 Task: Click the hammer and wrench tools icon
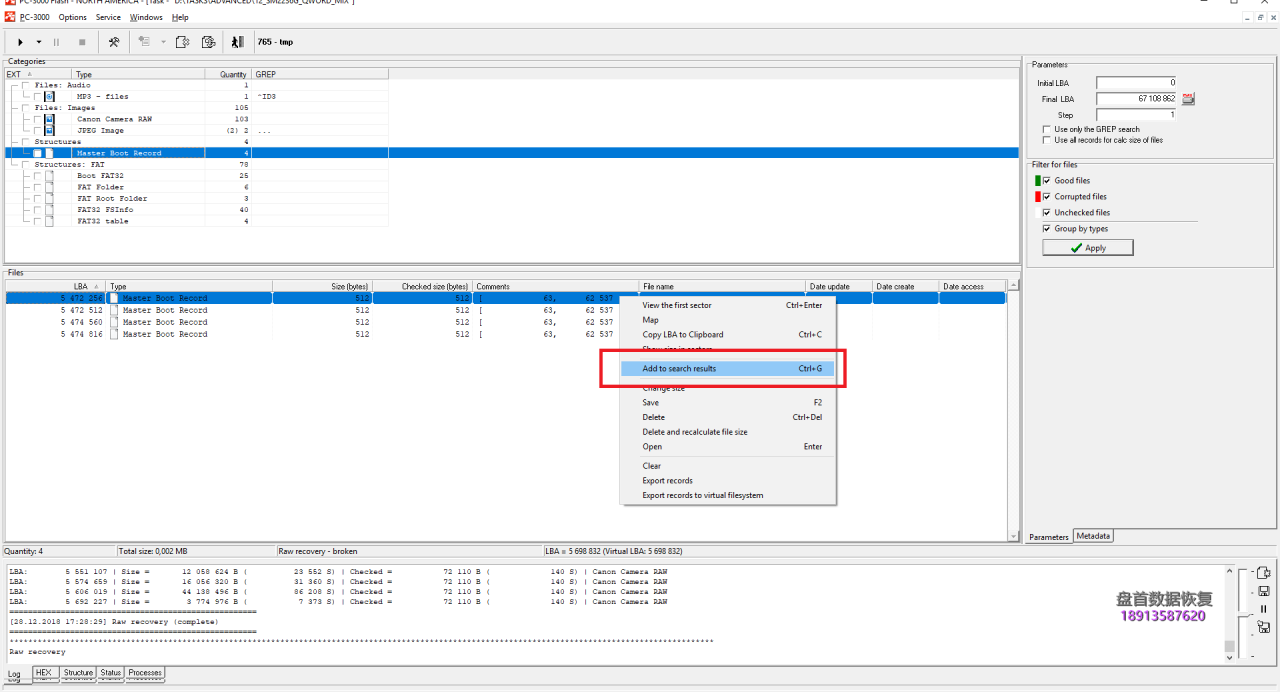pyautogui.click(x=114, y=42)
